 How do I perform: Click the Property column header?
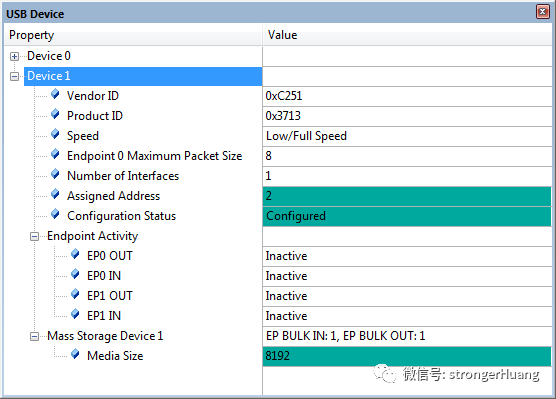[x=133, y=35]
